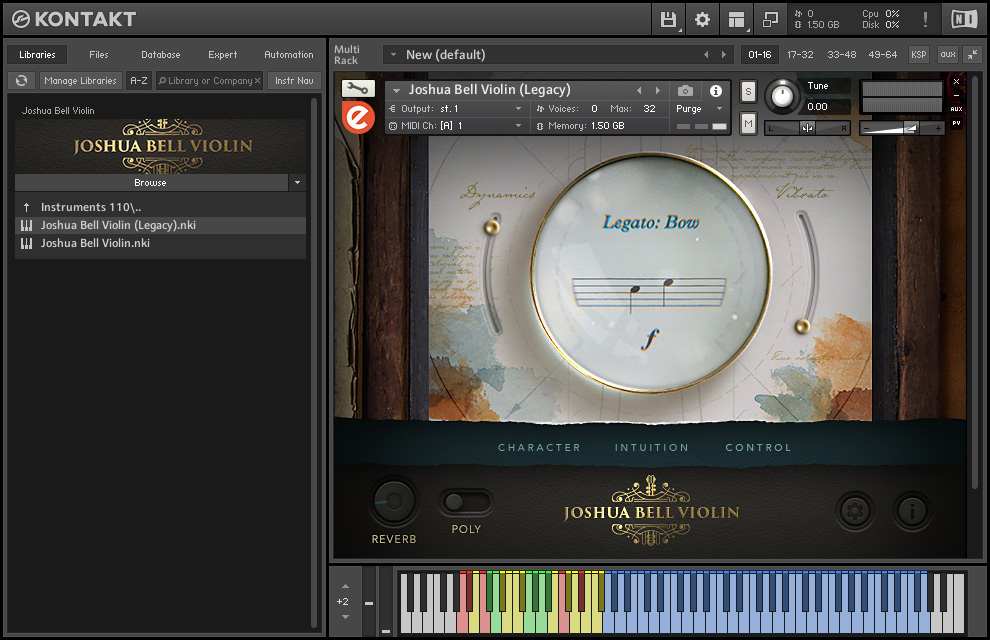Screen dimensions: 990x640
Task: Click the panic exclamation icon
Action: 925,19
